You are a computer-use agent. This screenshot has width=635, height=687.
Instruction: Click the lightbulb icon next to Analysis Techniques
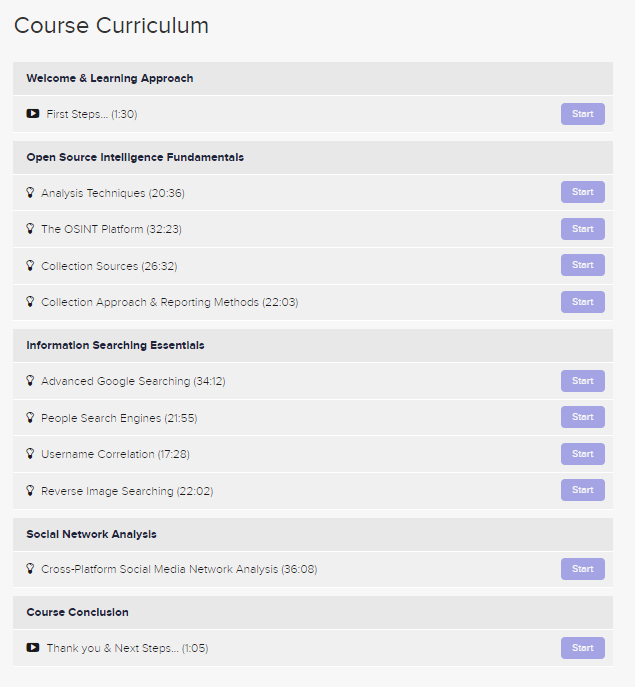pos(30,192)
